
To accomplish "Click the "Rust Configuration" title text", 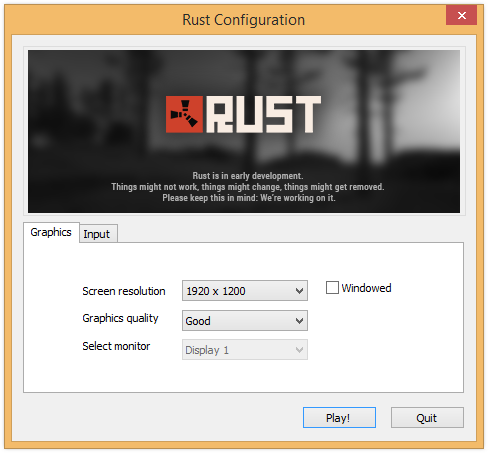I will [244, 20].
